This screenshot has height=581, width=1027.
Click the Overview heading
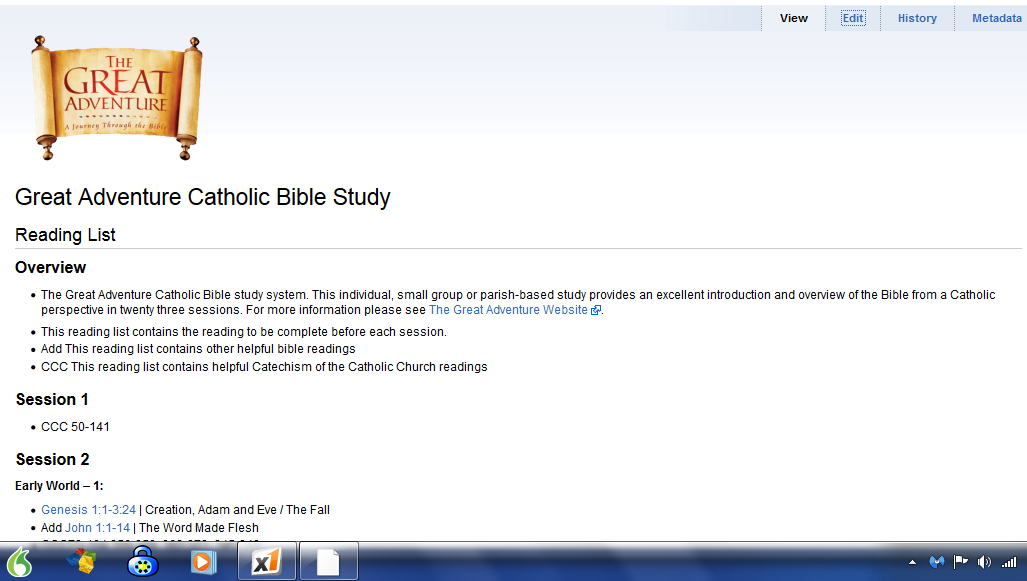pos(50,267)
